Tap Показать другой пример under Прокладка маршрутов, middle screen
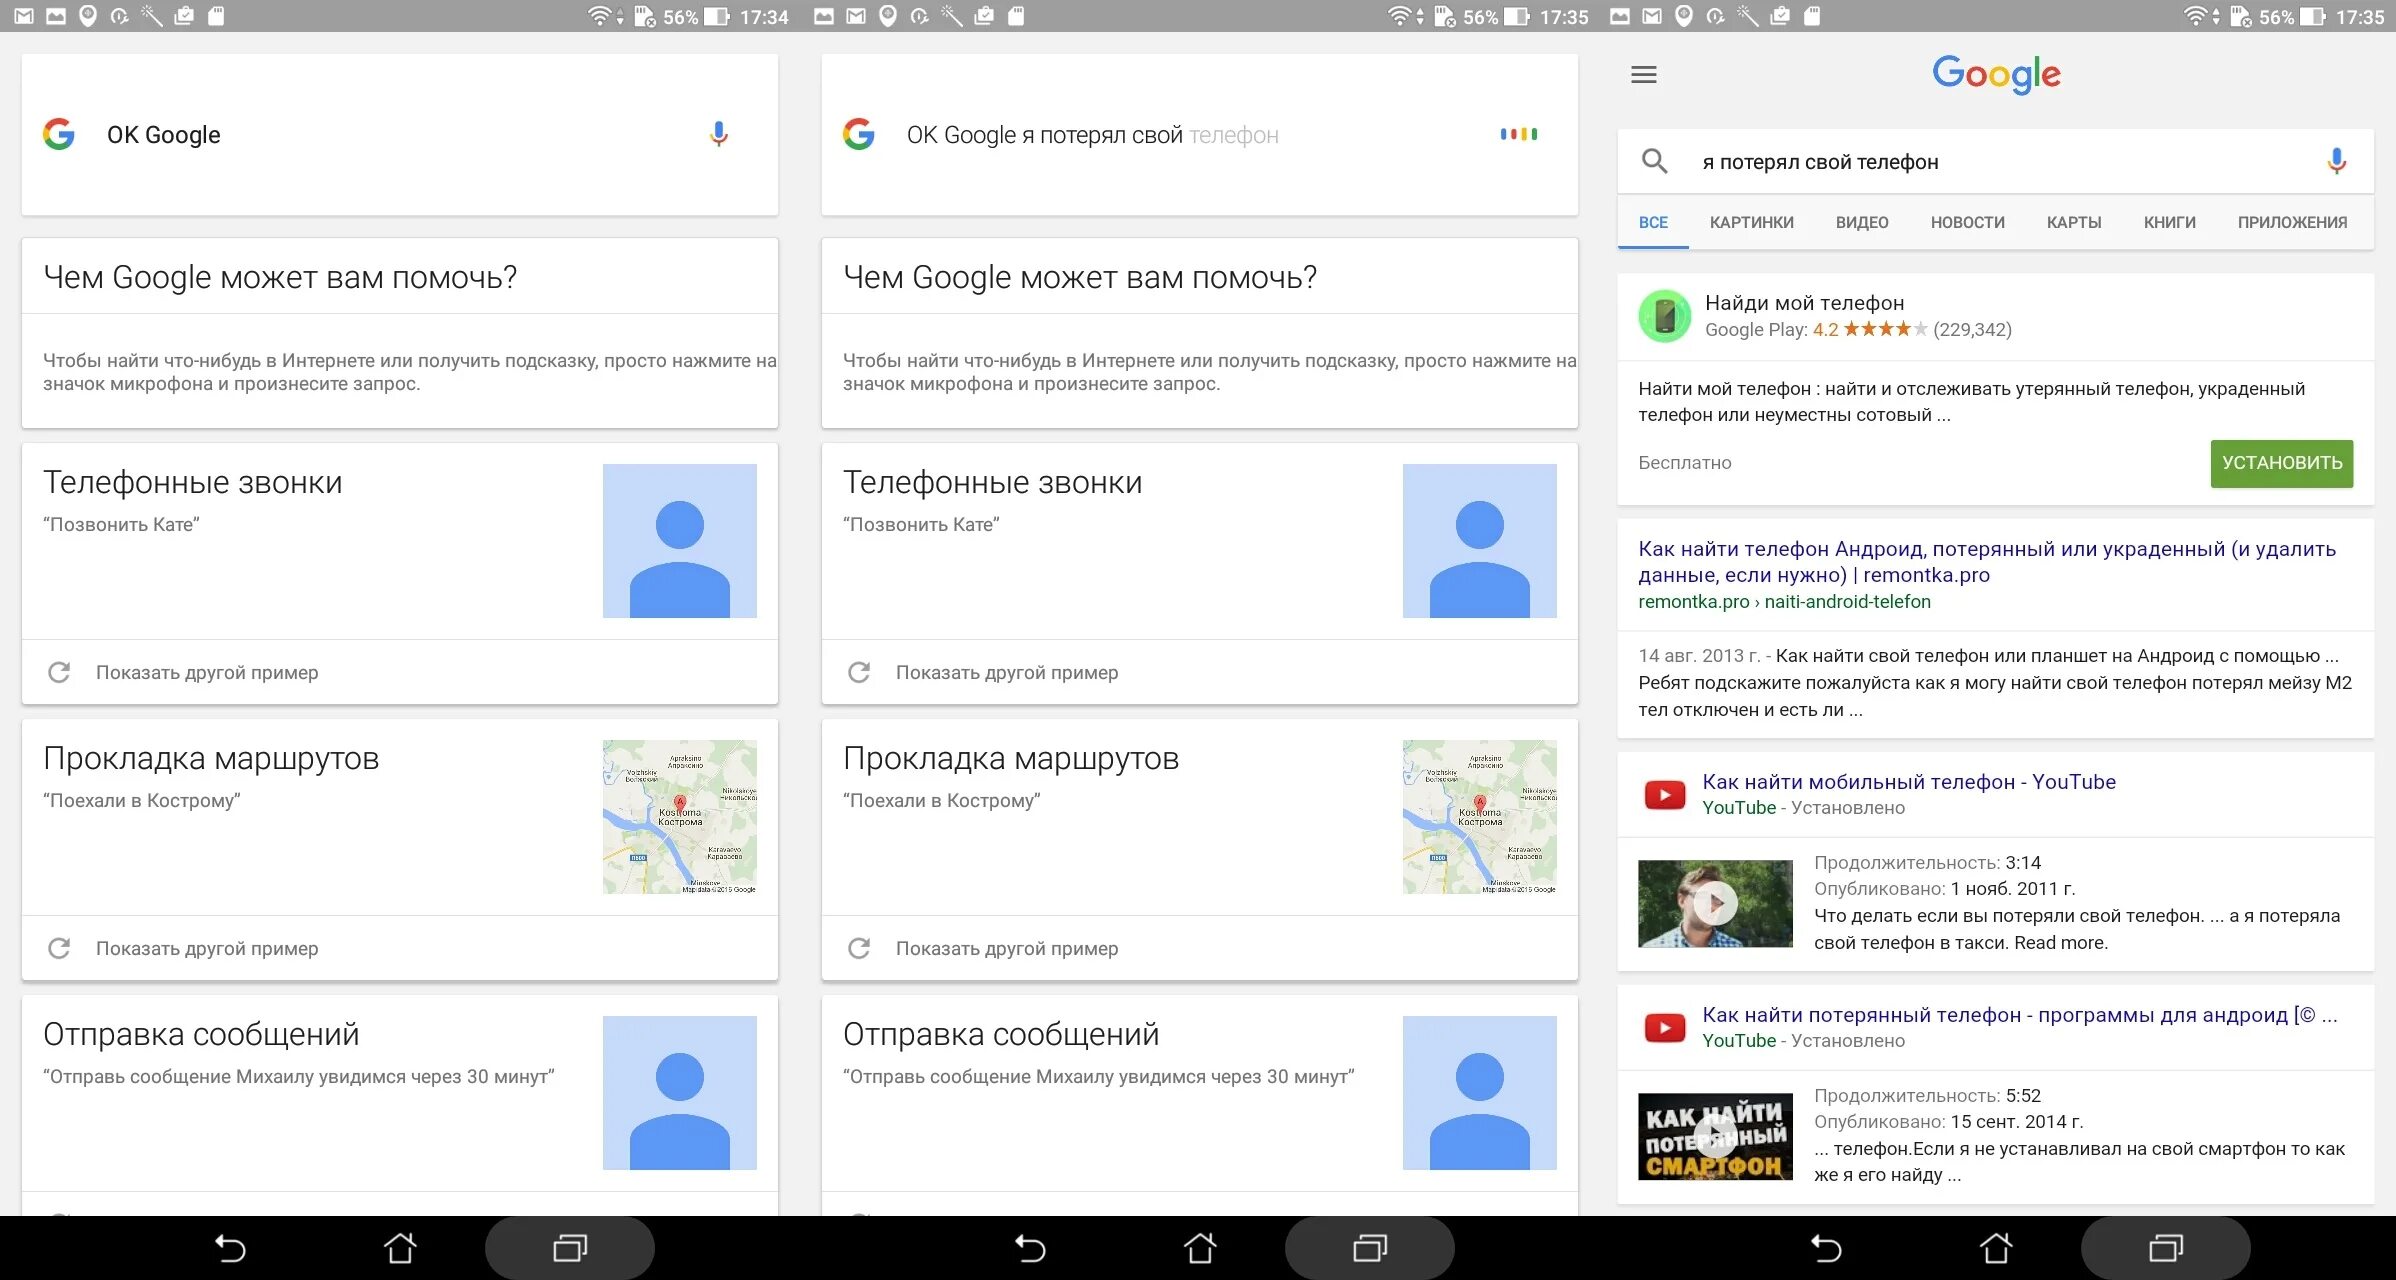Viewport: 2396px width, 1280px height. (1007, 948)
